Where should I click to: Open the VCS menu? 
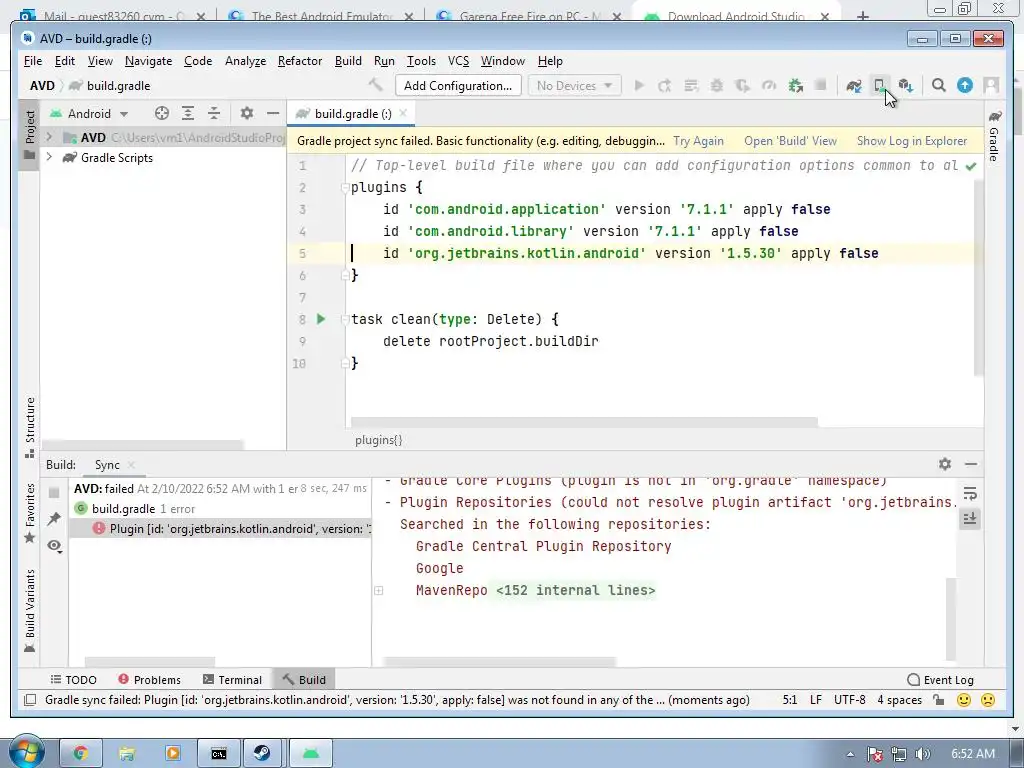coord(458,61)
